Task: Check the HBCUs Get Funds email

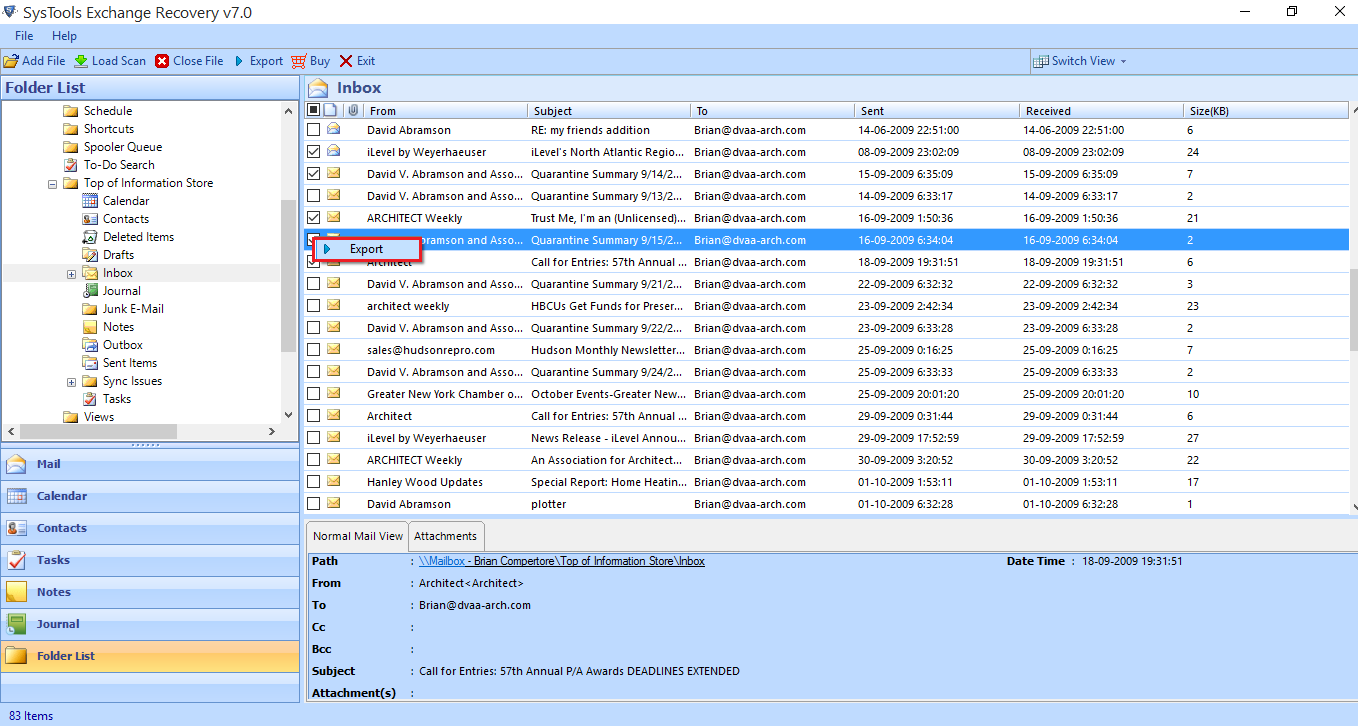Action: pyautogui.click(x=314, y=306)
